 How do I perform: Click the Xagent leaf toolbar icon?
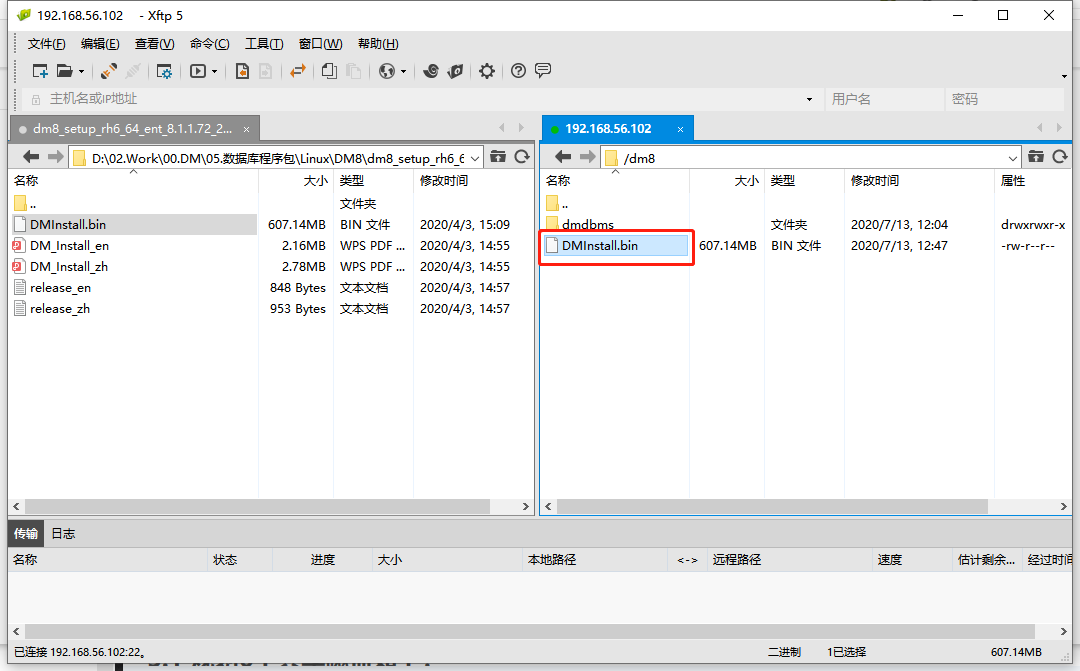coord(455,71)
